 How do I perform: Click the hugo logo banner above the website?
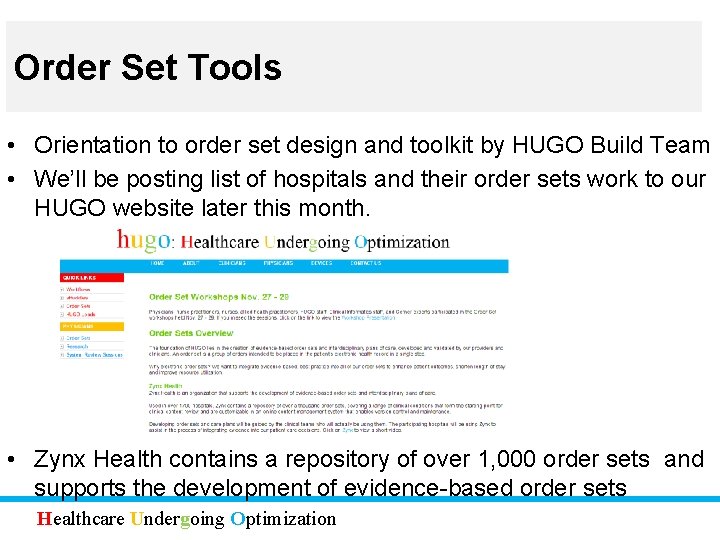click(x=283, y=241)
